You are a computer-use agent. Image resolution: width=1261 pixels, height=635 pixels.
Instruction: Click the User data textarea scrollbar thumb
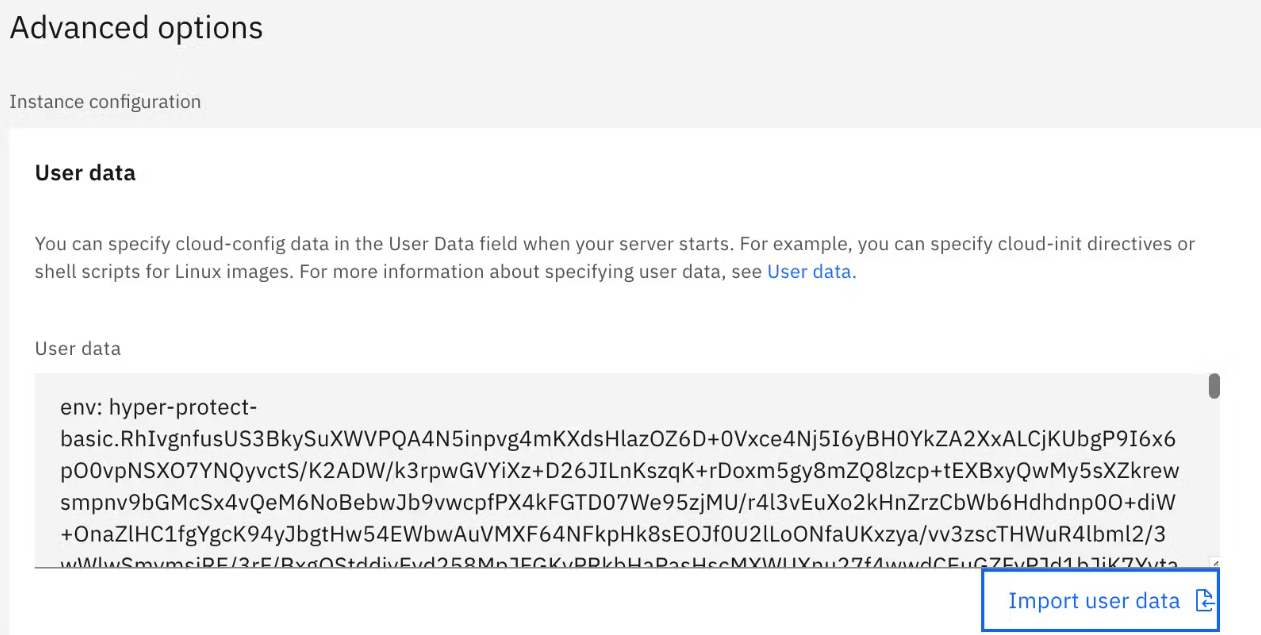[1214, 386]
